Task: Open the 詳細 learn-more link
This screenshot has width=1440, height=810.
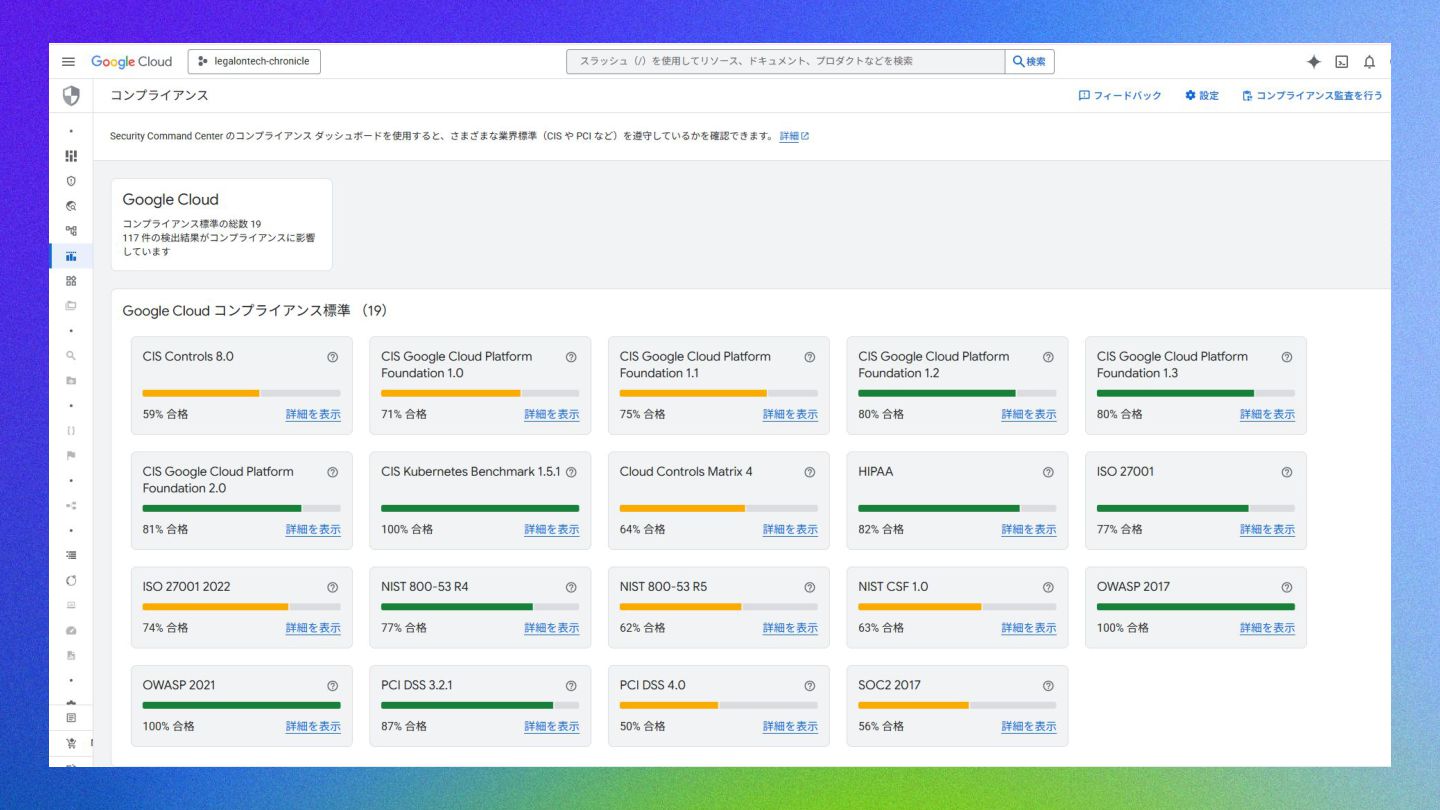Action: tap(794, 136)
